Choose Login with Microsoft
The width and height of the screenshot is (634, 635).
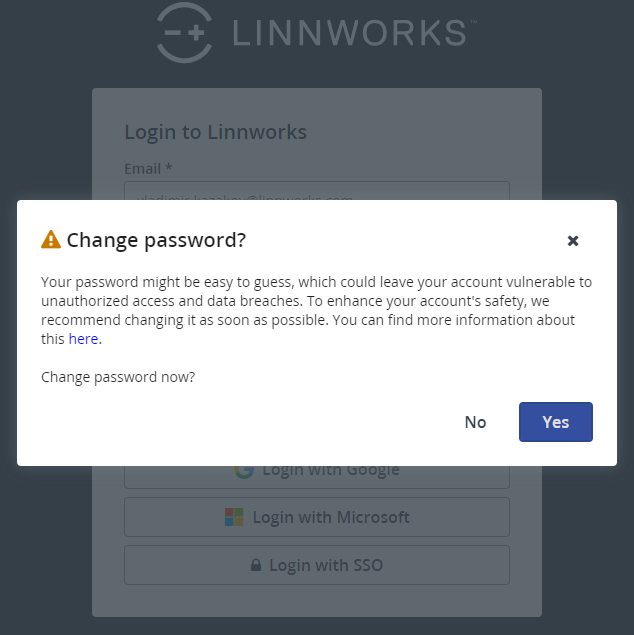click(330, 517)
